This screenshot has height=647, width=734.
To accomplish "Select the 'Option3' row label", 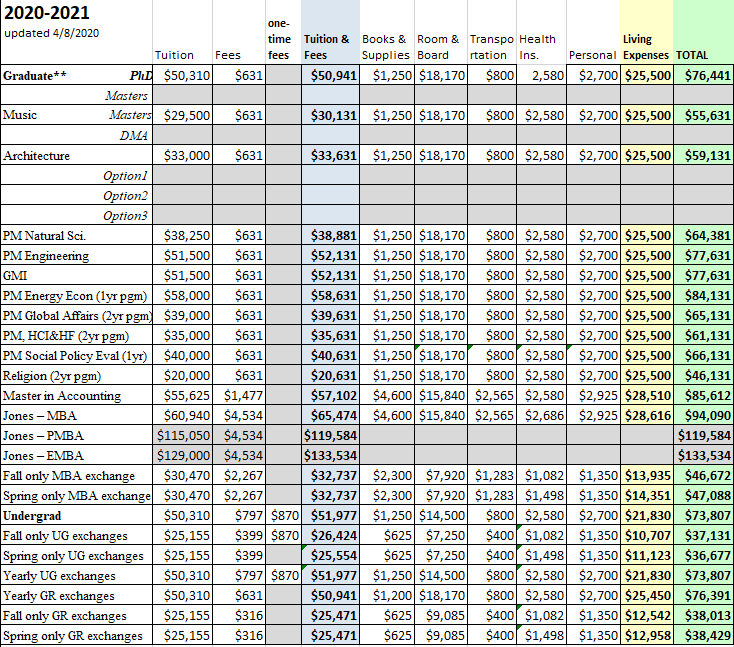I will (125, 216).
